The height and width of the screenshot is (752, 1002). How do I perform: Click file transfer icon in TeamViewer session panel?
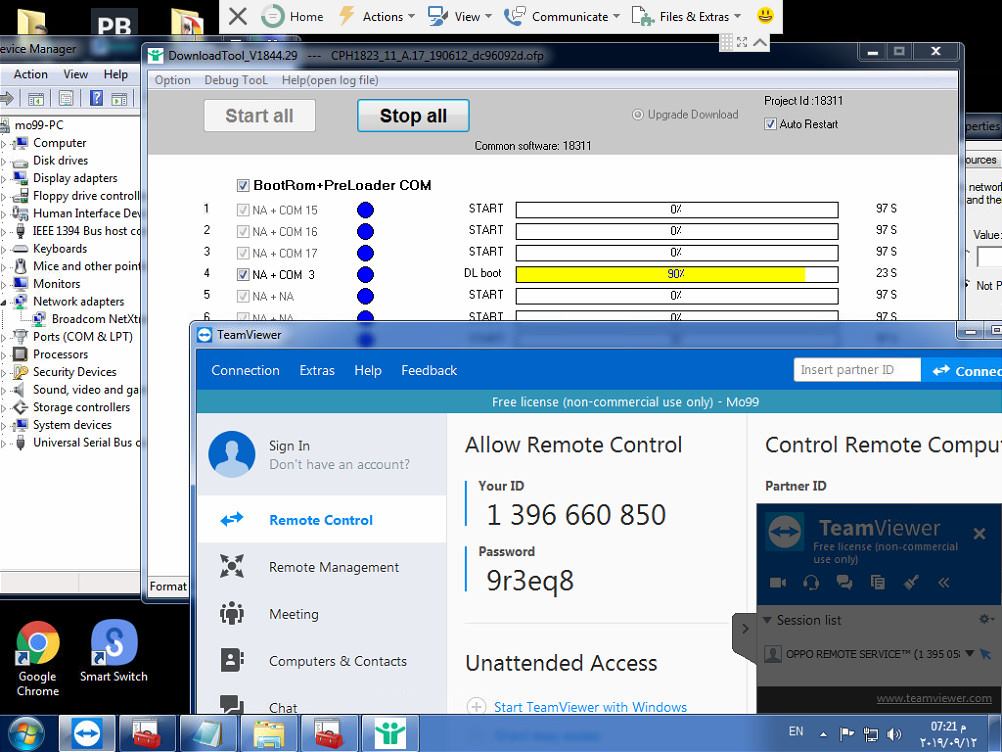click(877, 582)
